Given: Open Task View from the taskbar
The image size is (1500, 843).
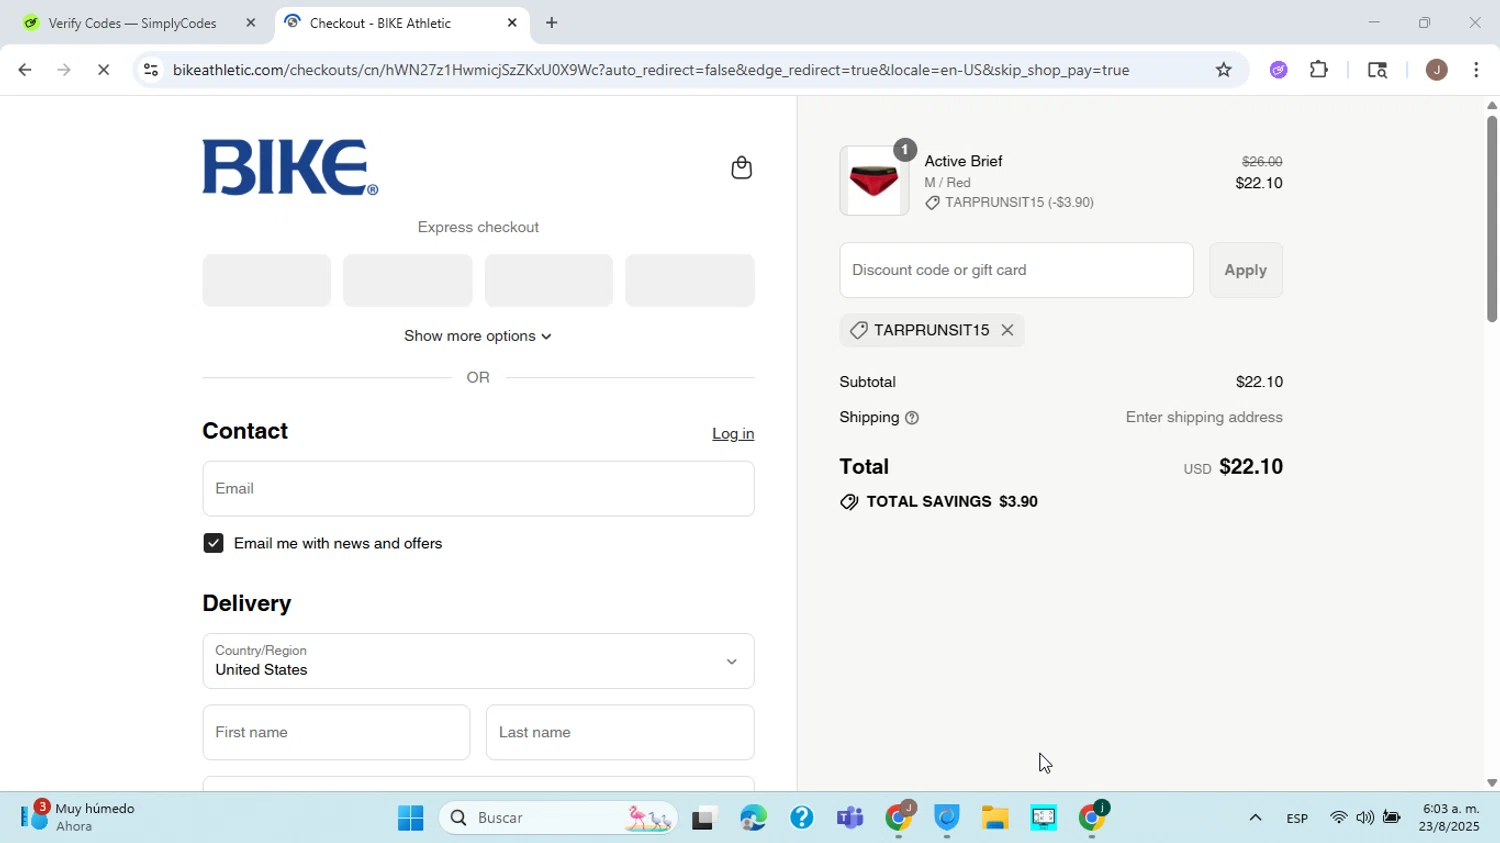Looking at the screenshot, I should (704, 818).
